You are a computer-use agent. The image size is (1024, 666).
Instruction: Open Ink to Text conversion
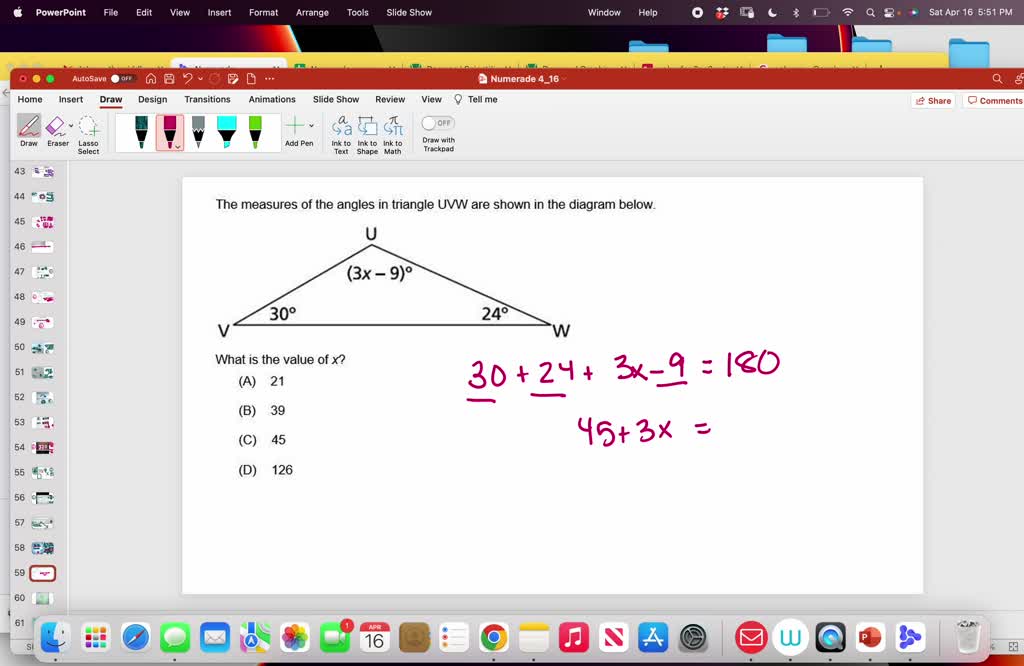[x=341, y=133]
